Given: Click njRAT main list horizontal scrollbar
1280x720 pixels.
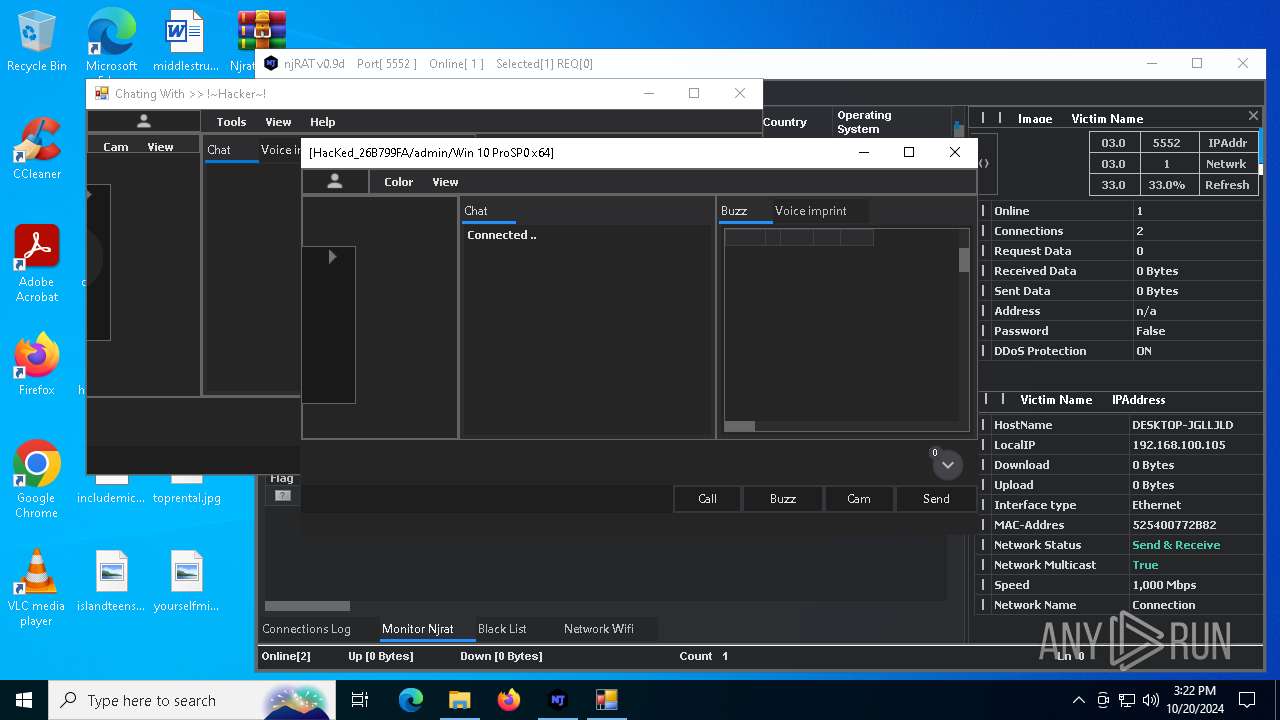Looking at the screenshot, I should point(307,606).
